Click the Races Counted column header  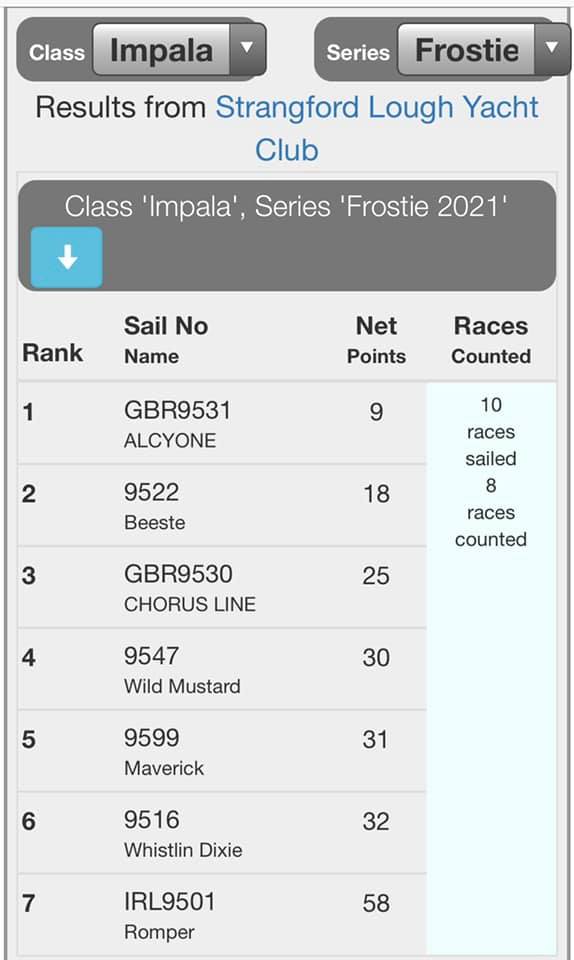pos(491,340)
